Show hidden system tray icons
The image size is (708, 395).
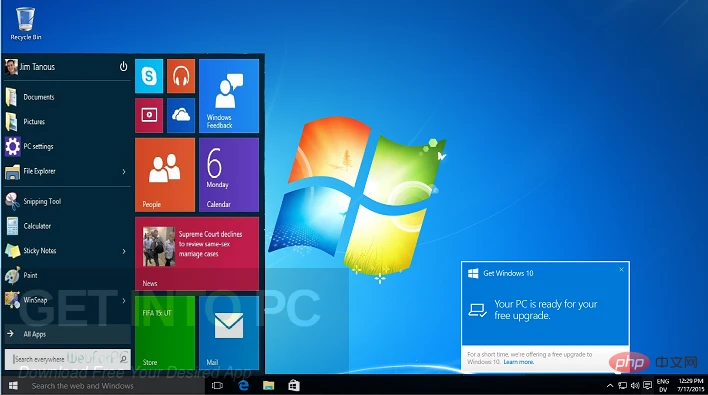point(610,386)
